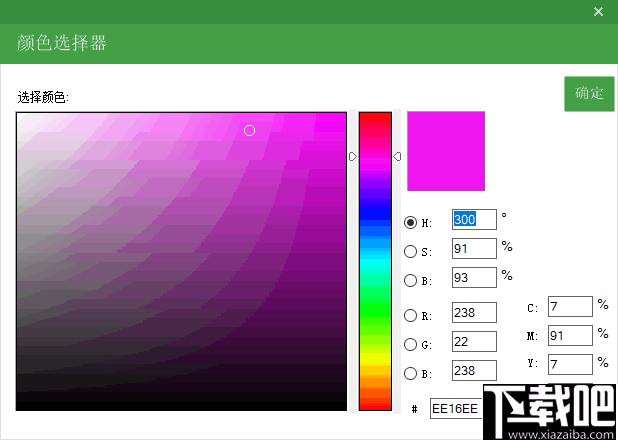Select the H hue radio button
Image resolution: width=618 pixels, height=440 pixels.
coord(410,222)
